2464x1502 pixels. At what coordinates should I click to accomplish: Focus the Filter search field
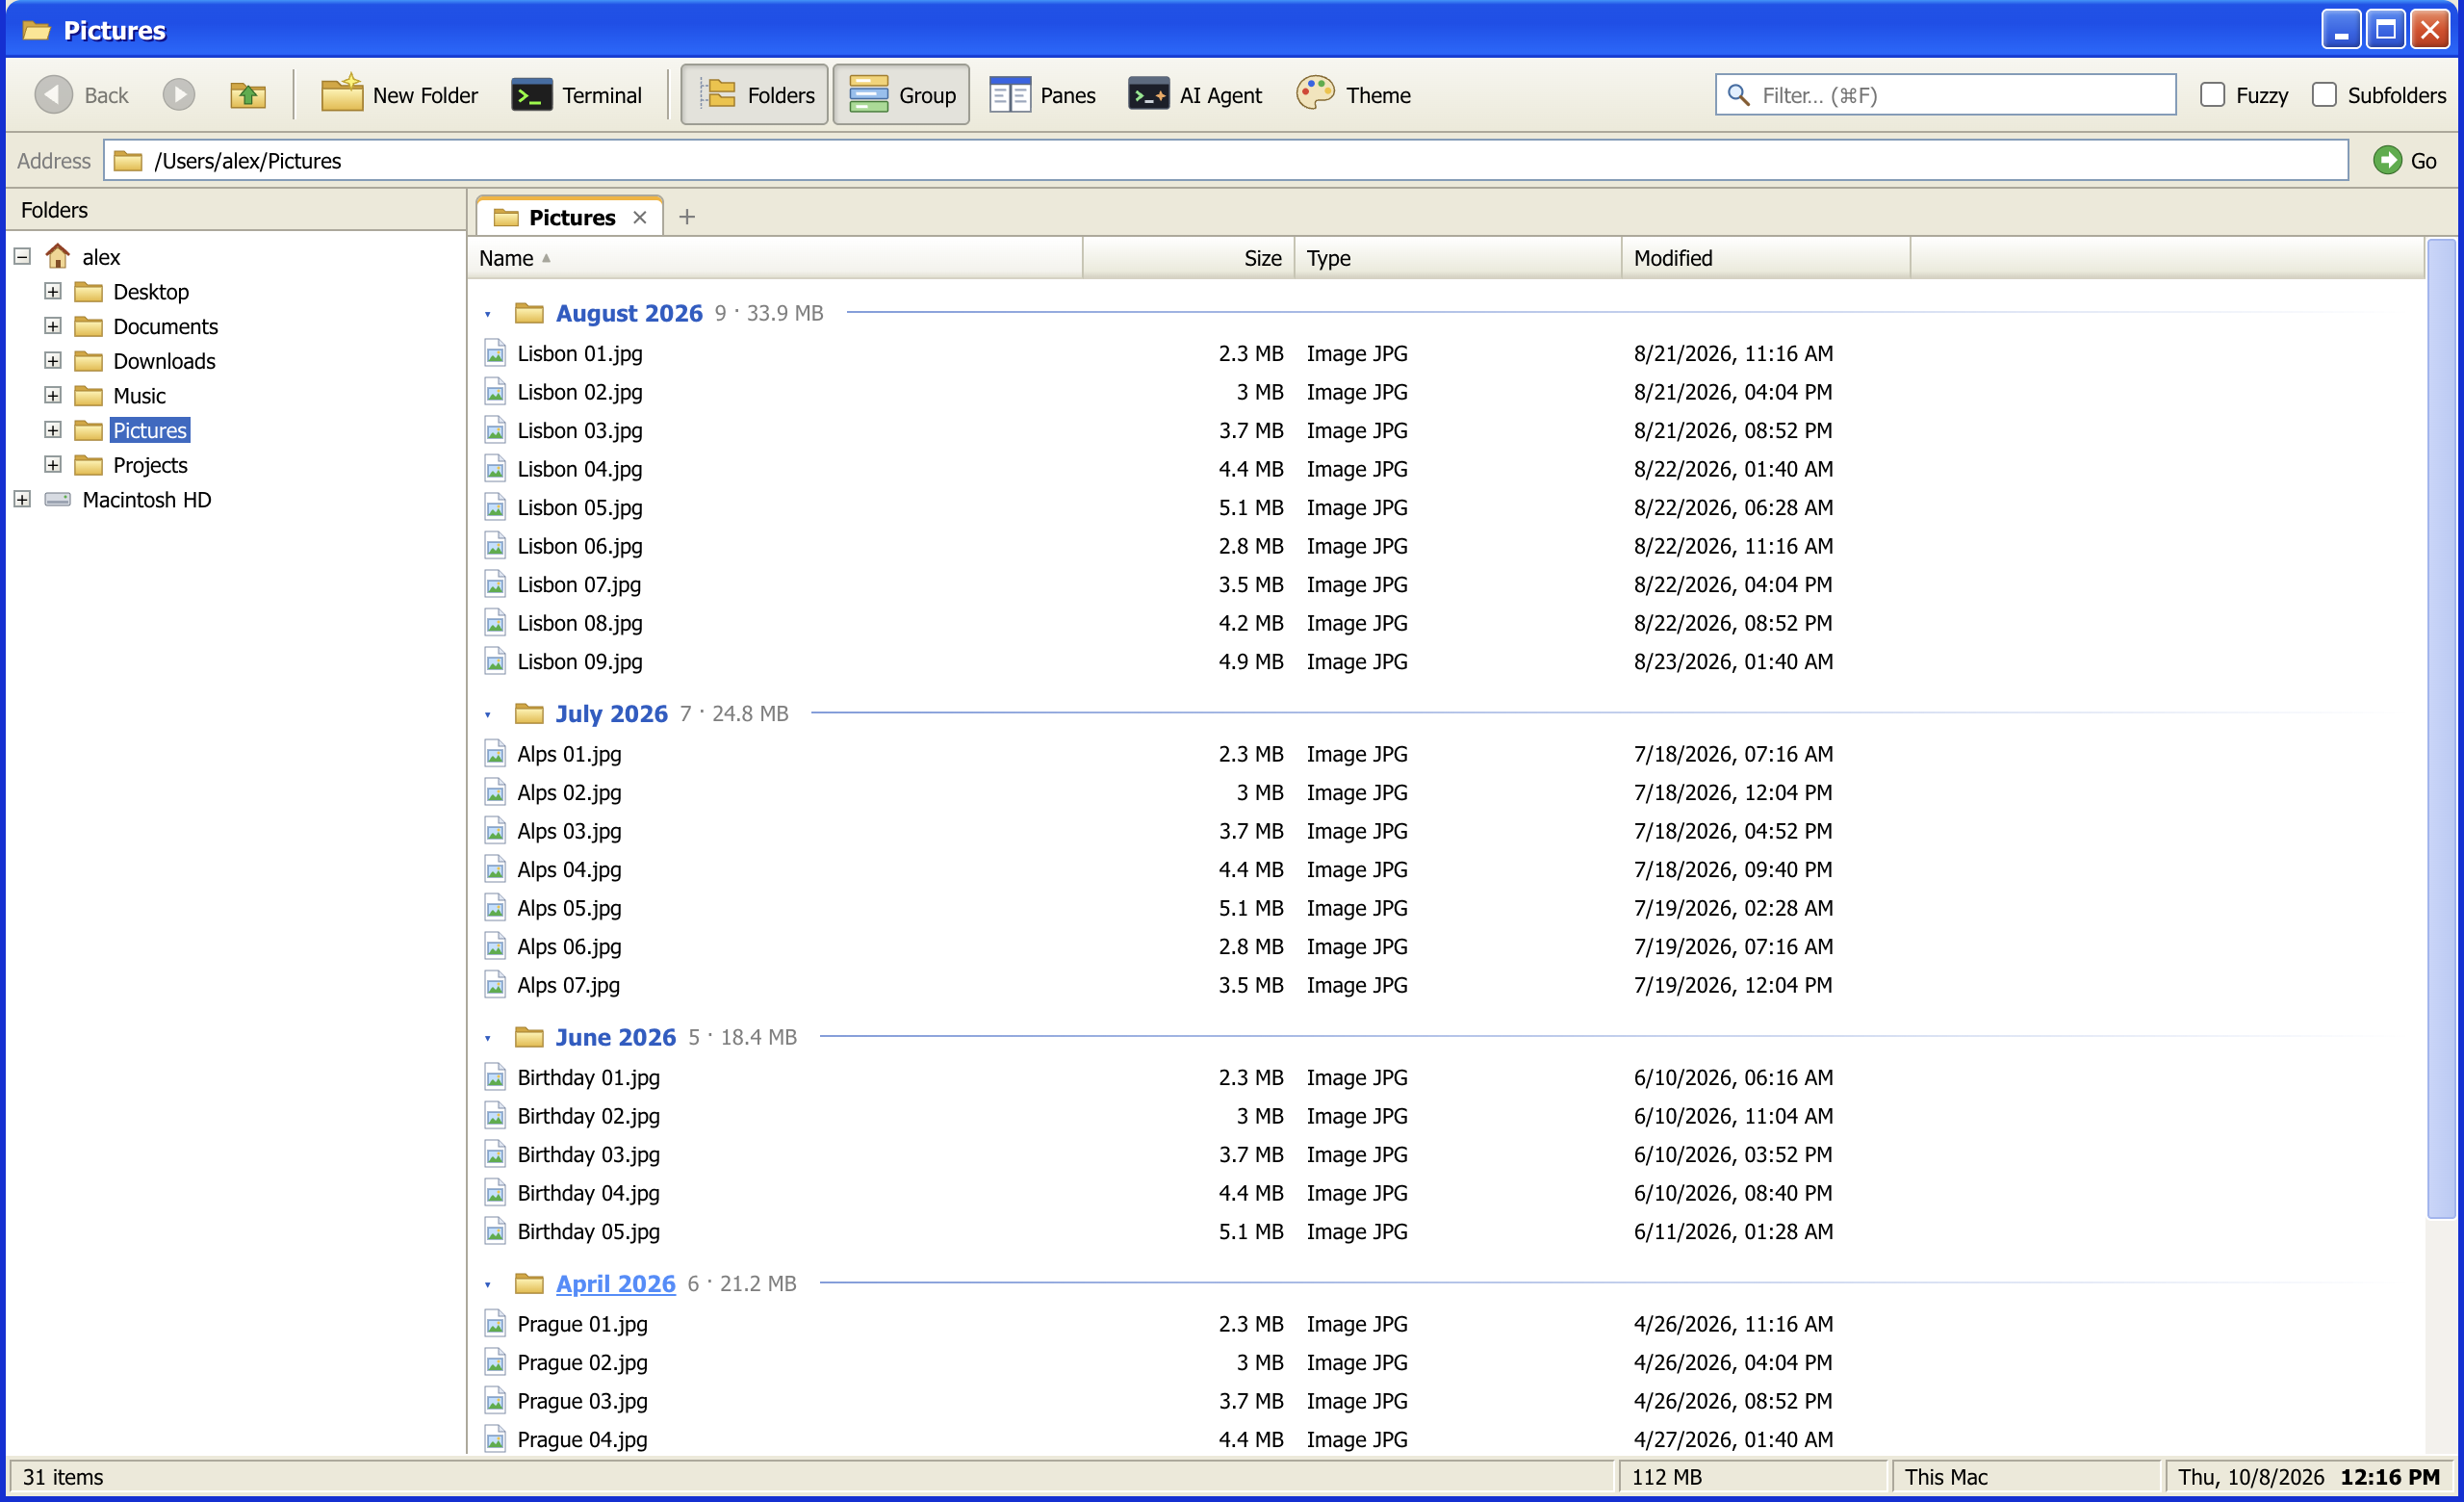1945,95
